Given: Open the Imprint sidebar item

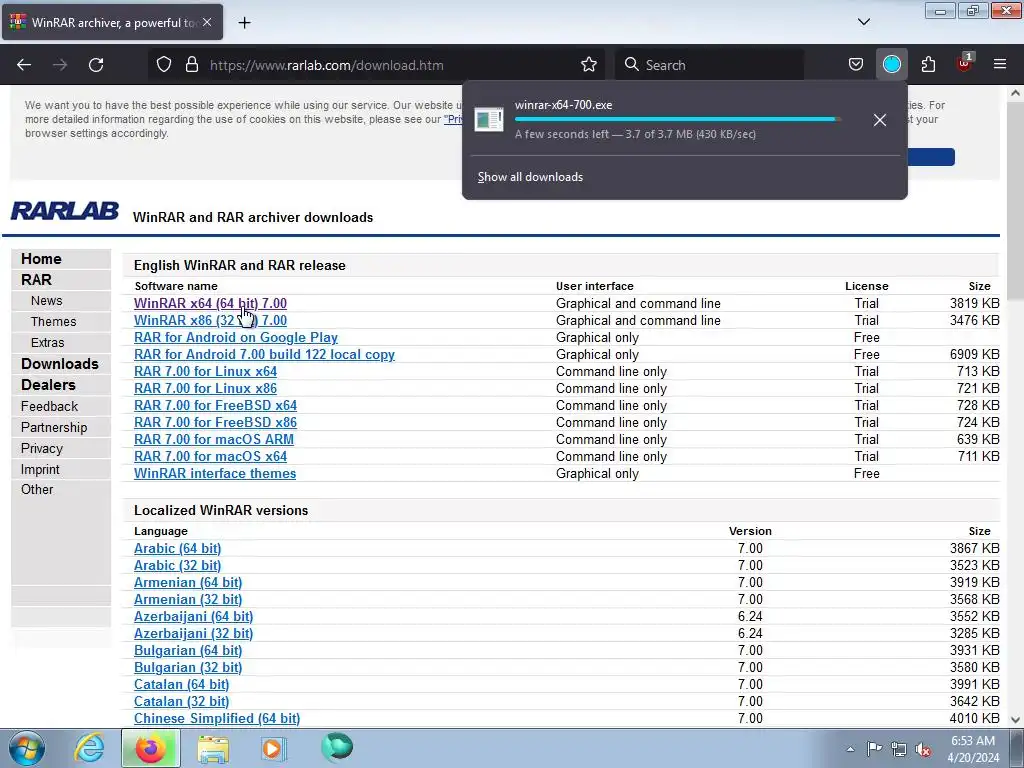Looking at the screenshot, I should (x=40, y=469).
